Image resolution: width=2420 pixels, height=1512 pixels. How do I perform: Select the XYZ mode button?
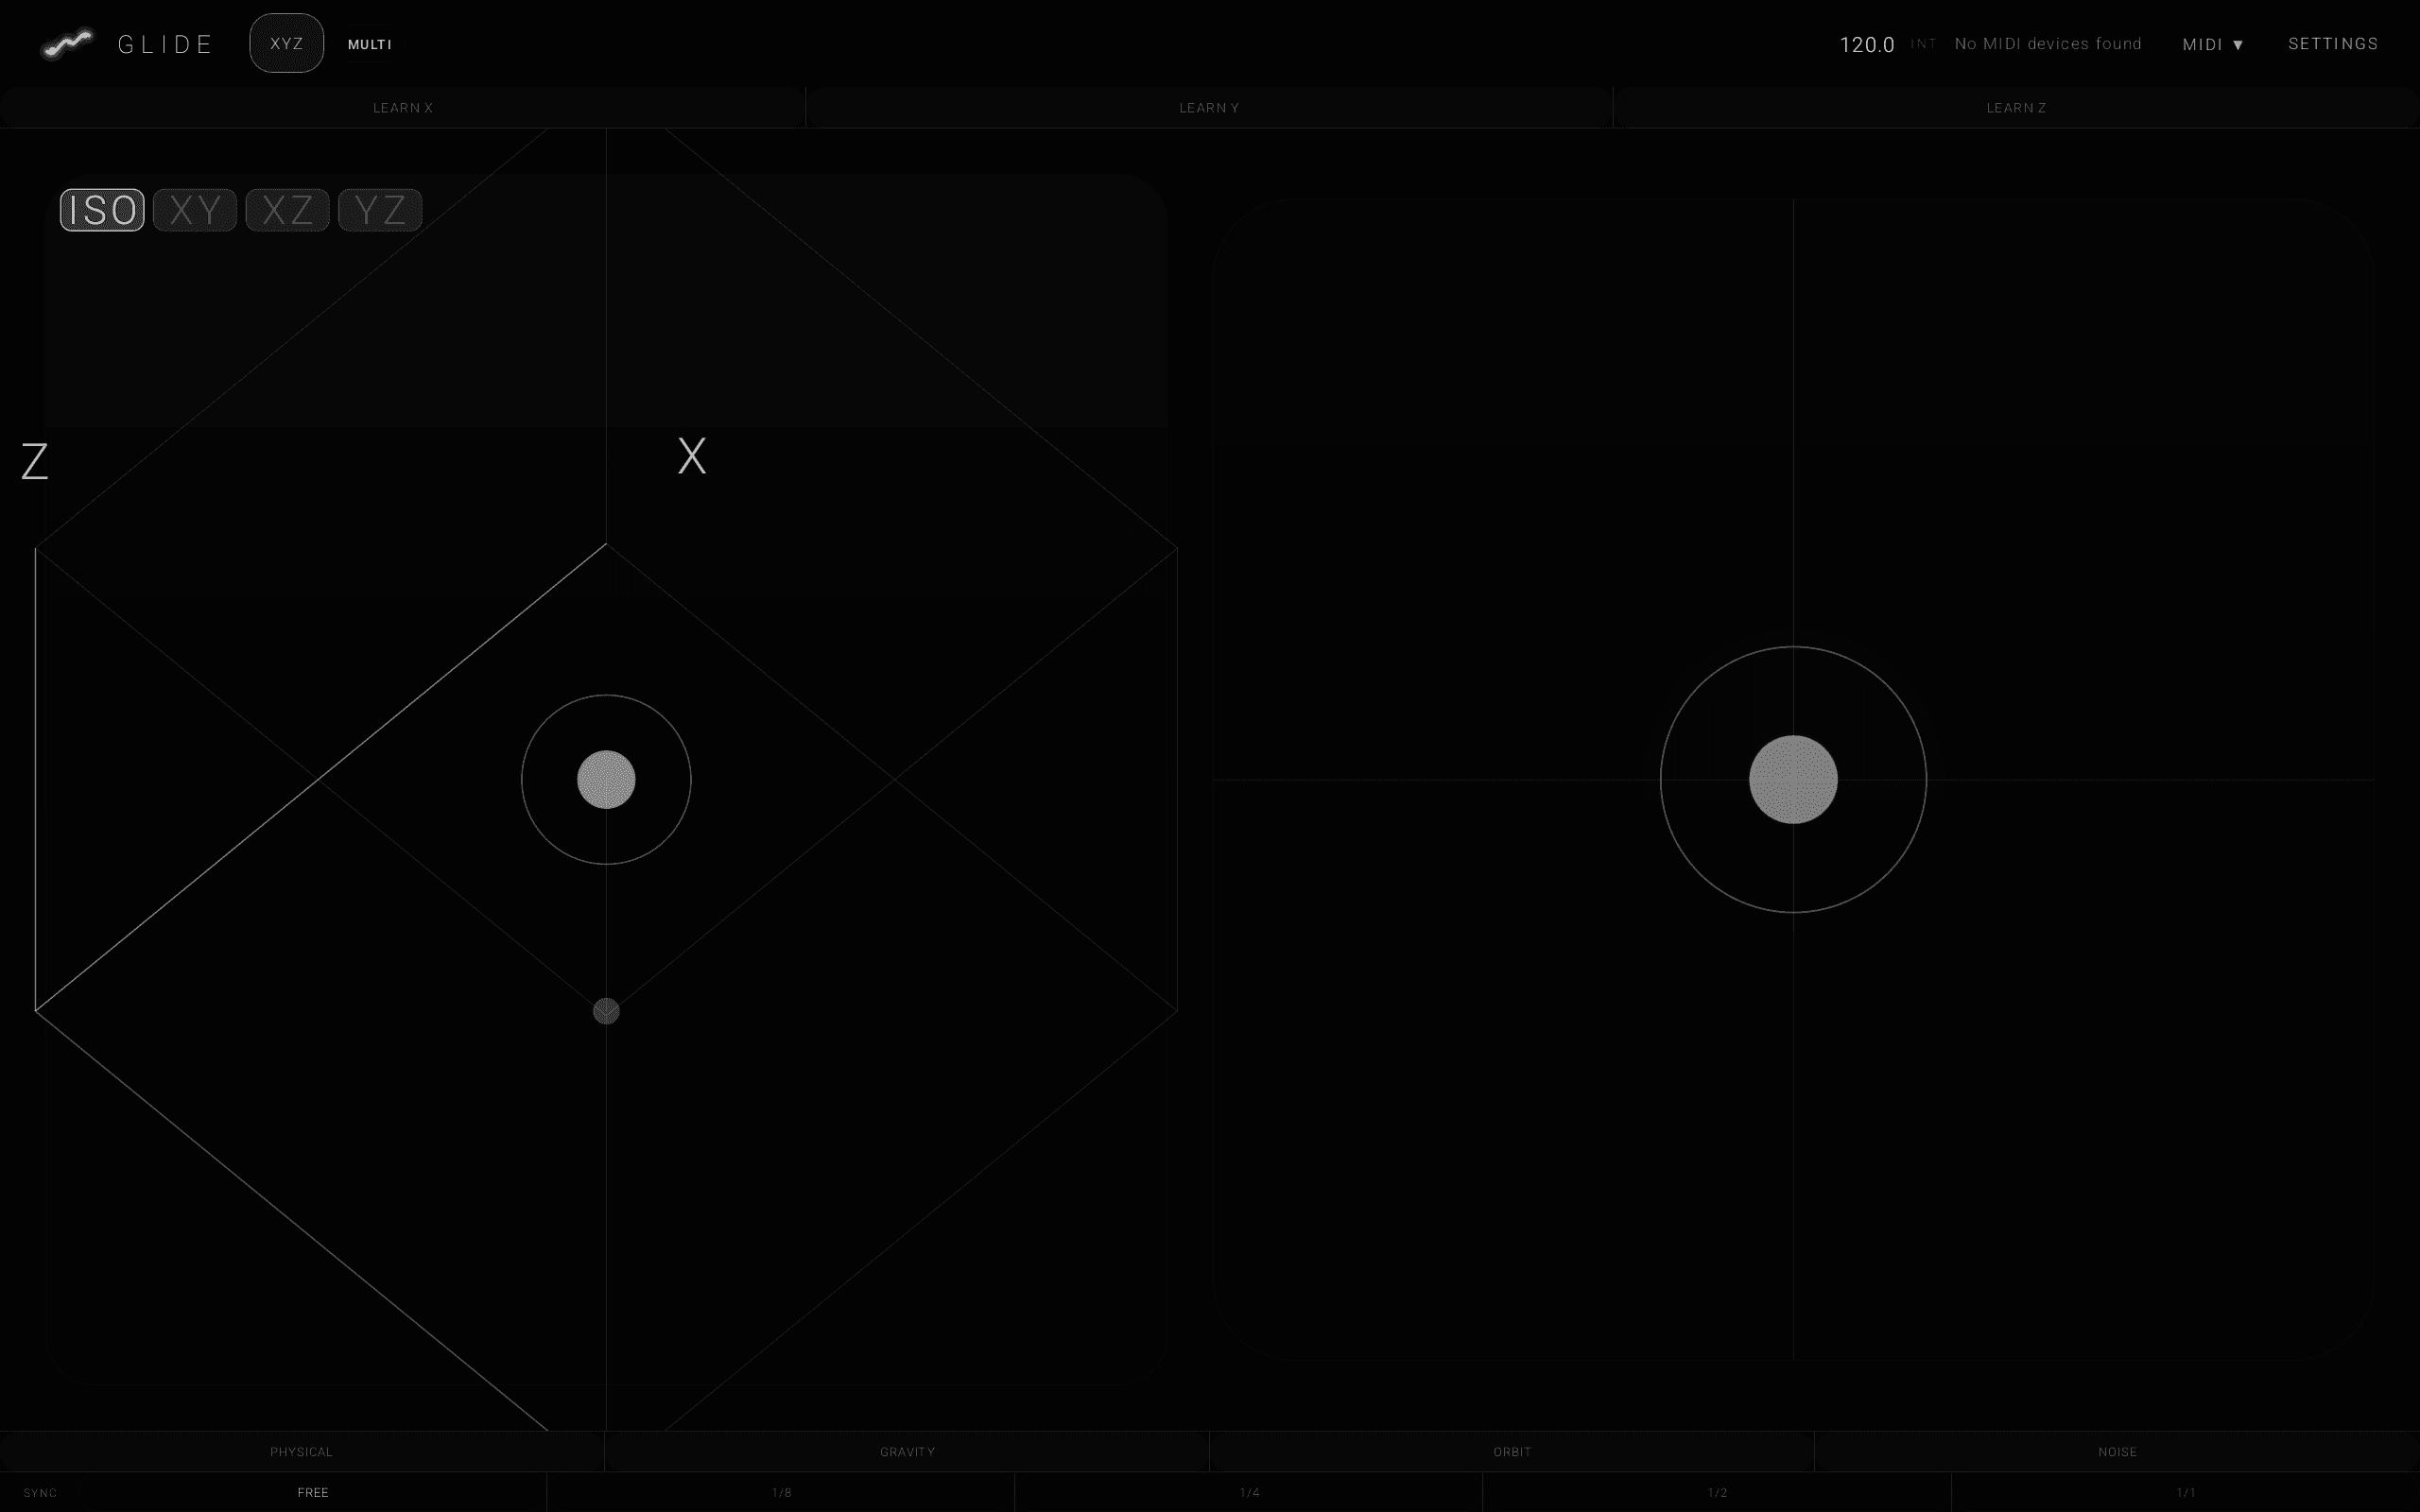(x=286, y=43)
